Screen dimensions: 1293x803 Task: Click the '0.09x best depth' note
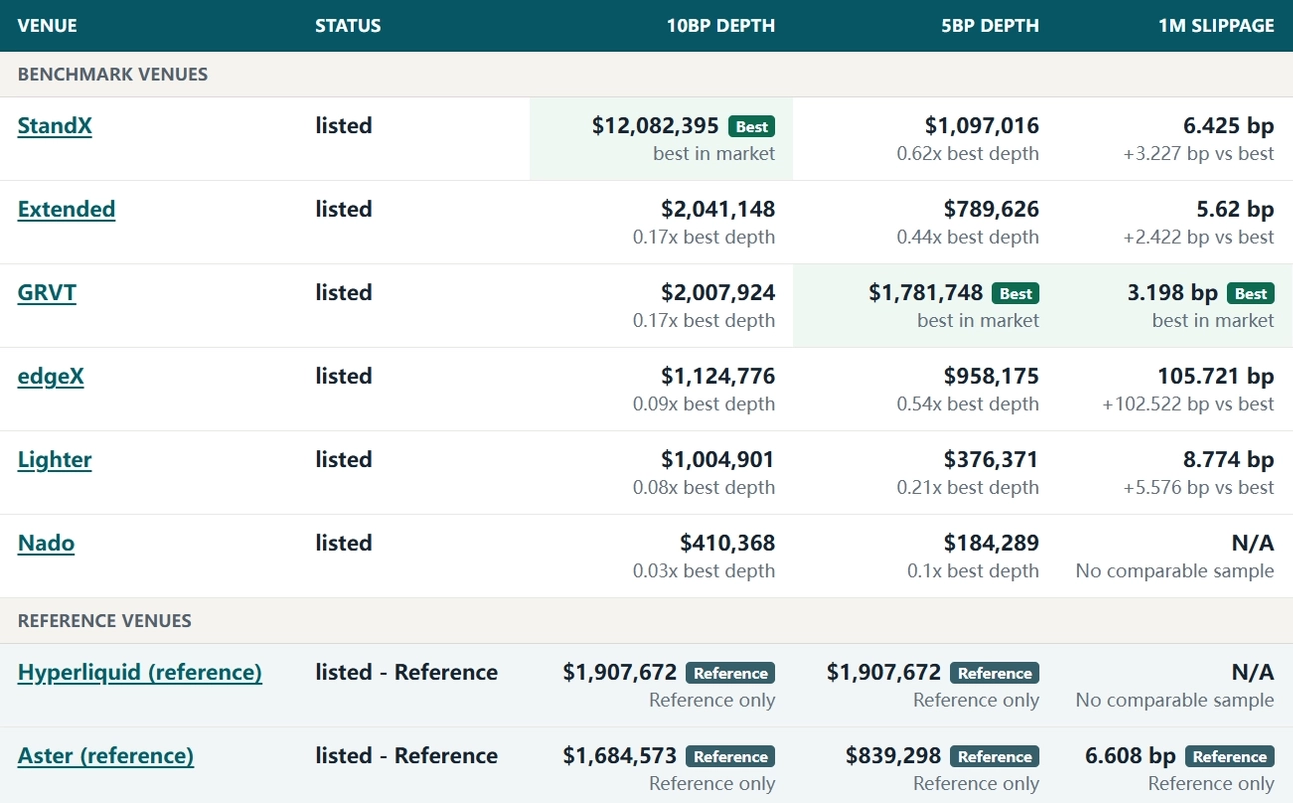click(704, 404)
